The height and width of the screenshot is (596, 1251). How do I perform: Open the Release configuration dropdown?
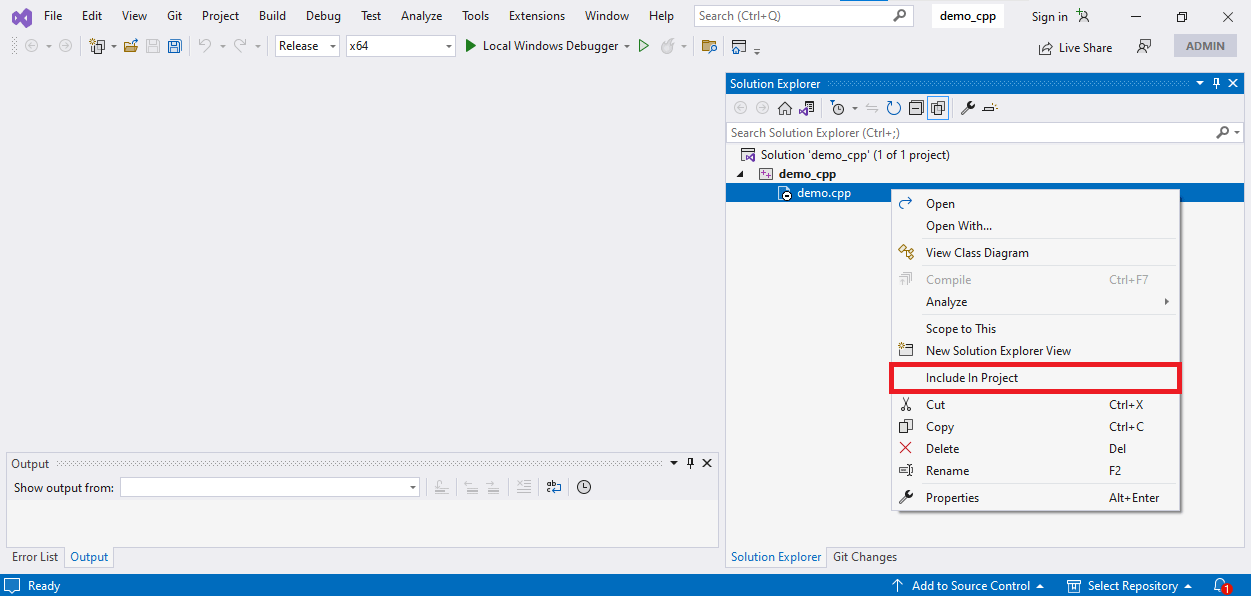308,46
